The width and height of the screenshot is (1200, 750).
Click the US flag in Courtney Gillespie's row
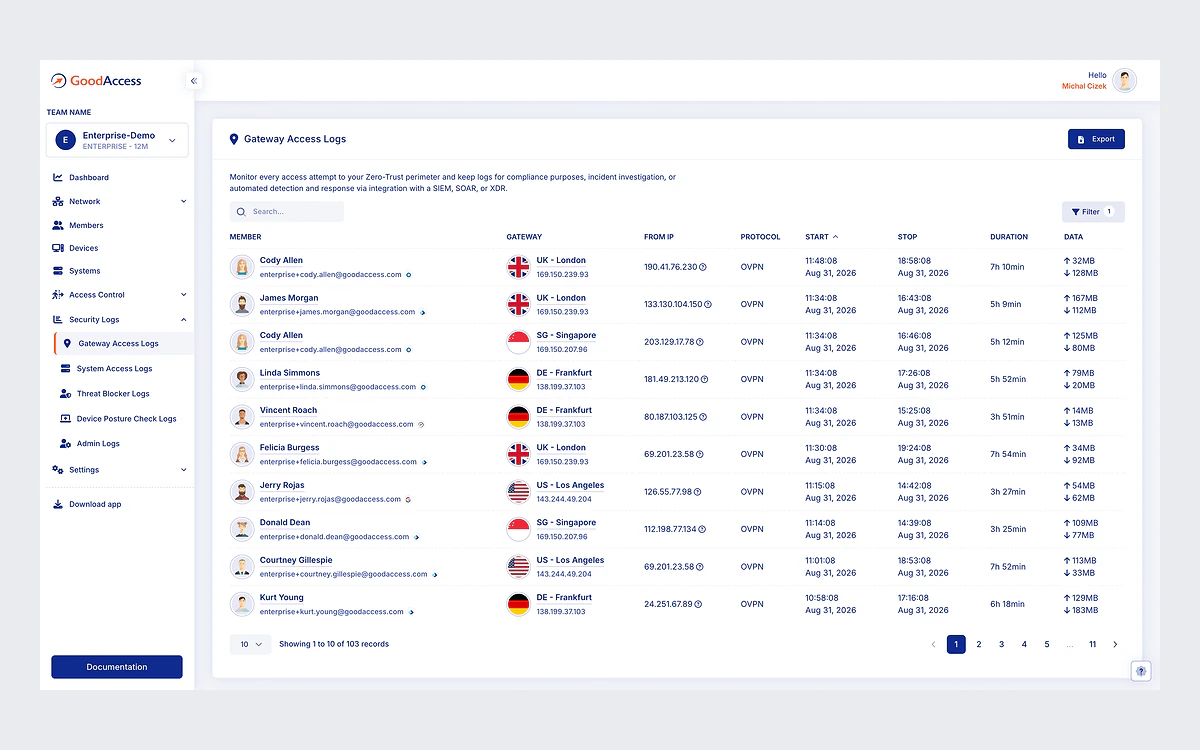coord(518,567)
